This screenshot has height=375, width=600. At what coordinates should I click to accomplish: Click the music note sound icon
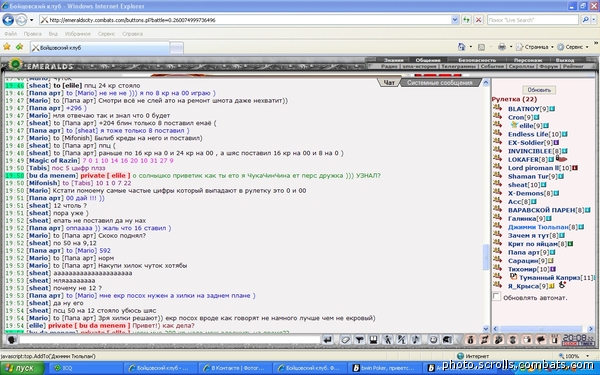[x=416, y=340]
